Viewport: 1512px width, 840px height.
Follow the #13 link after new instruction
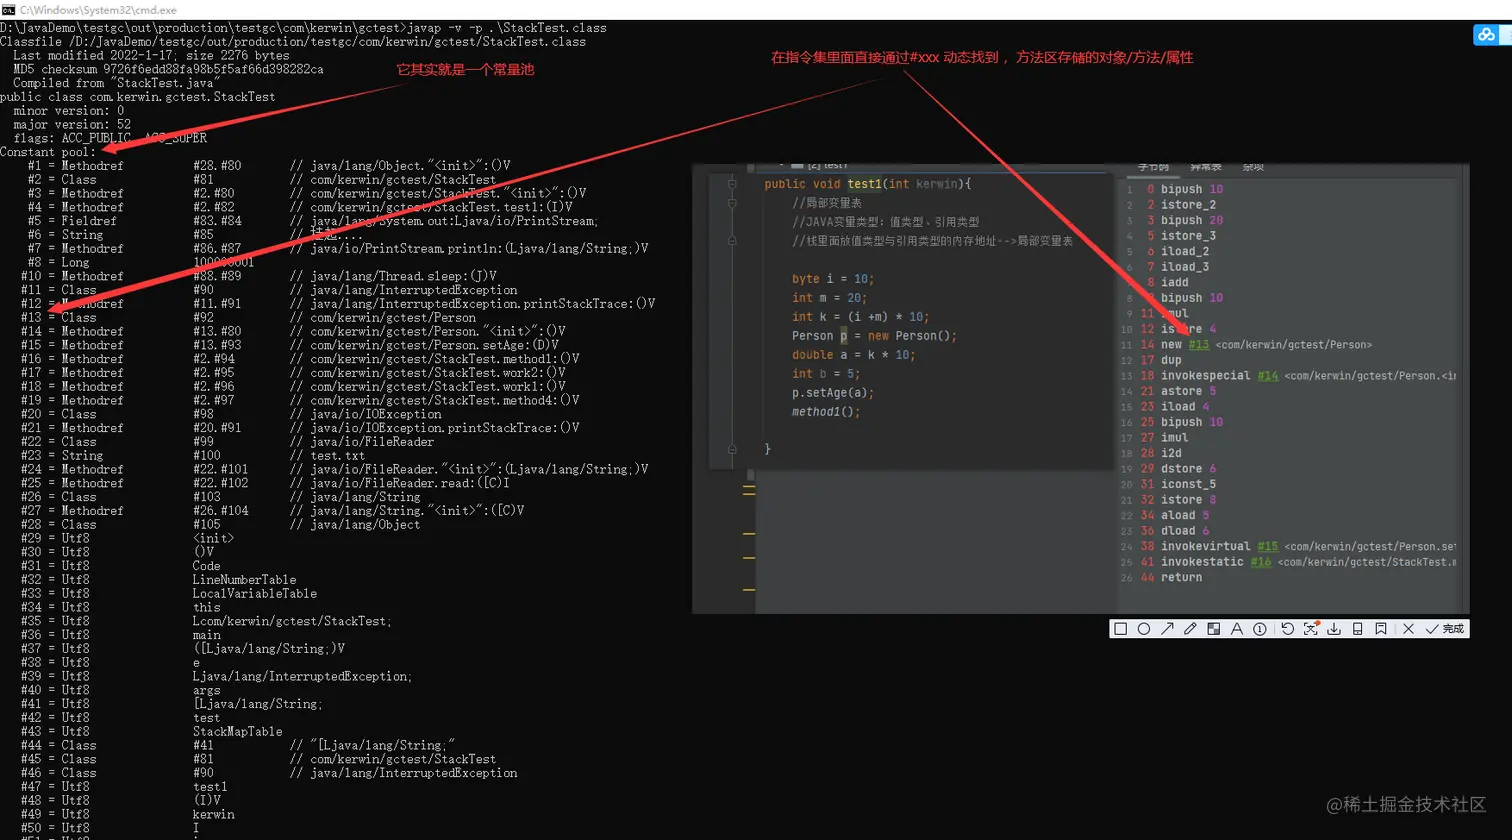(x=1198, y=344)
